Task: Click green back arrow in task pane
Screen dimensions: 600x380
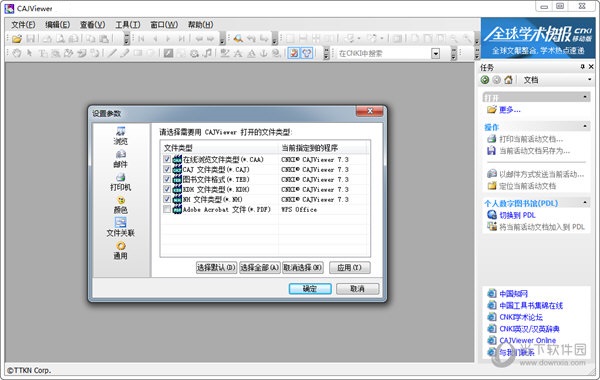Action: click(x=485, y=80)
